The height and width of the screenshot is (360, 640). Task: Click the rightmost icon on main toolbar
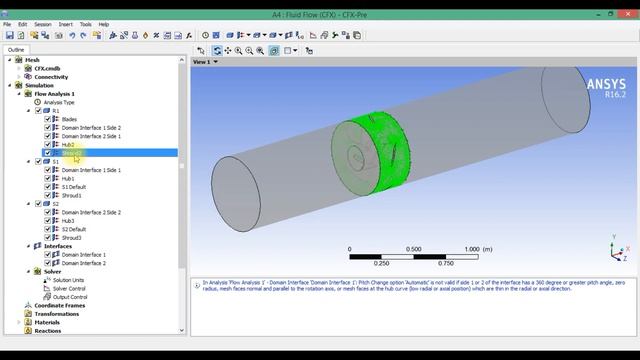357,36
